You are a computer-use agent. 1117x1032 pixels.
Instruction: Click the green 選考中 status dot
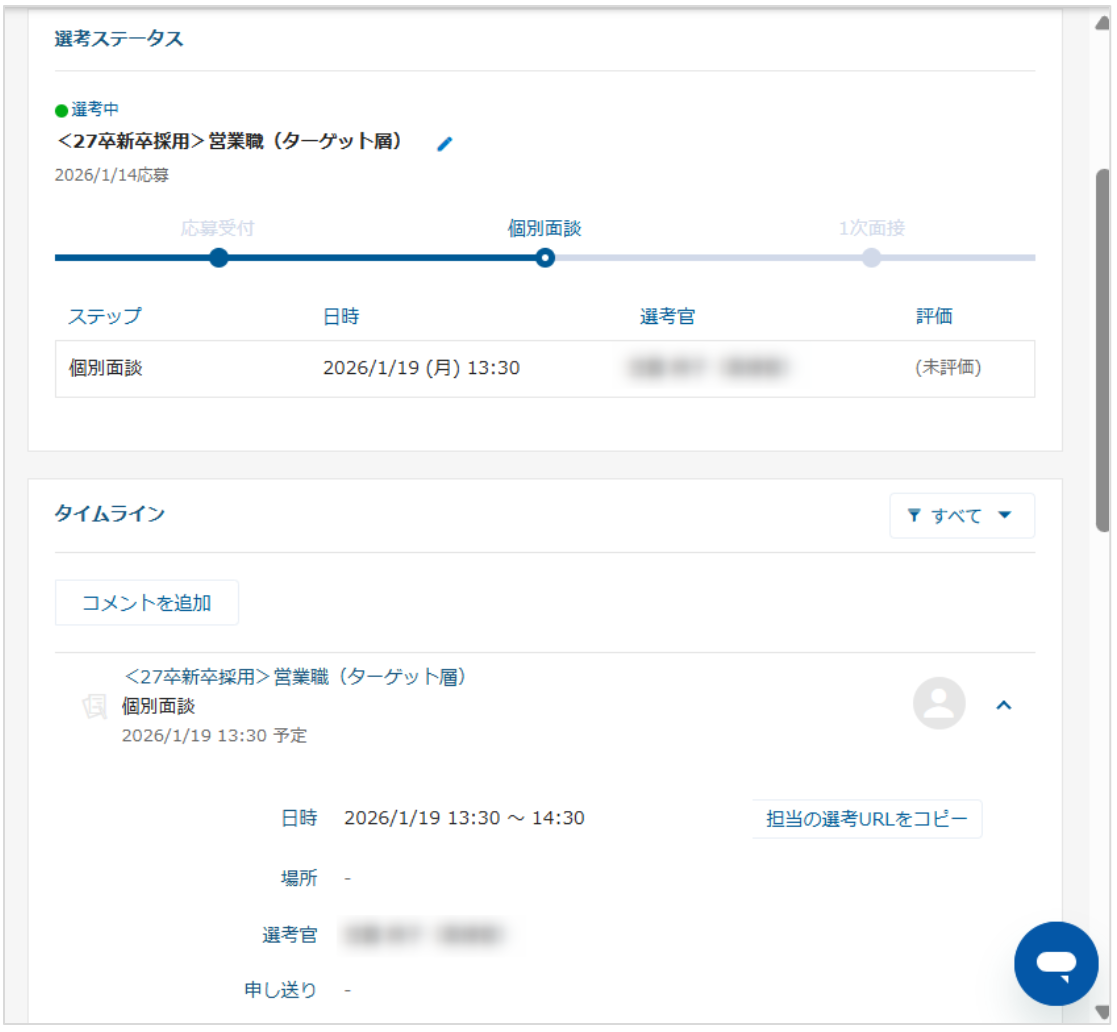pyautogui.click(x=62, y=110)
